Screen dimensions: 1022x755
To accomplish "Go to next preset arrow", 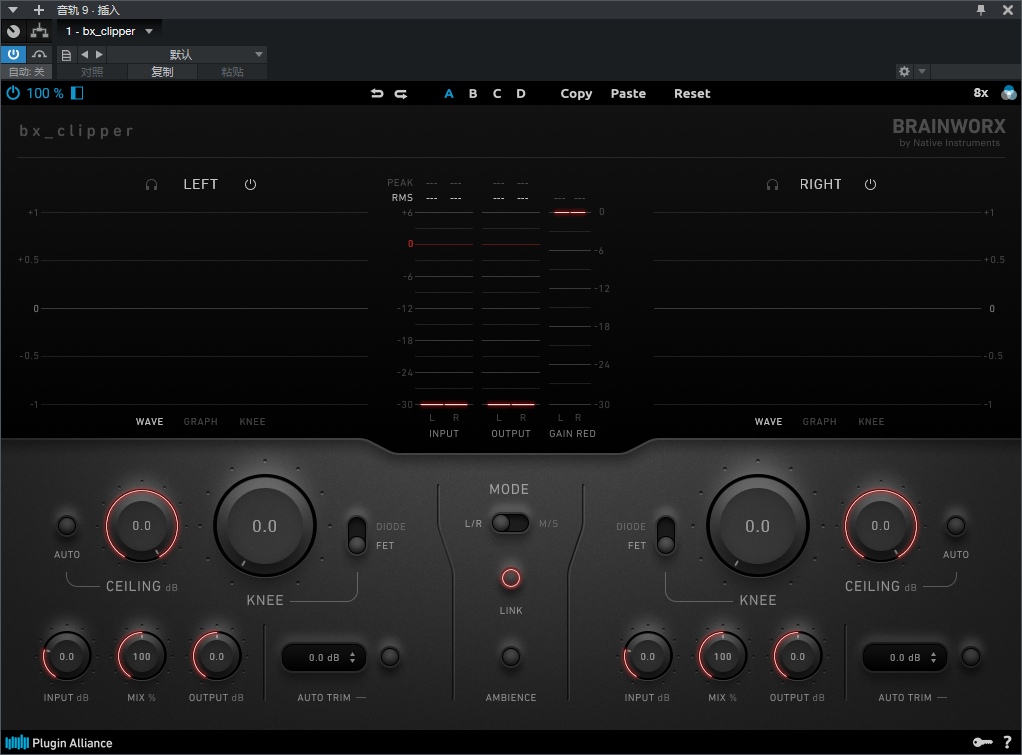I will click(99, 55).
